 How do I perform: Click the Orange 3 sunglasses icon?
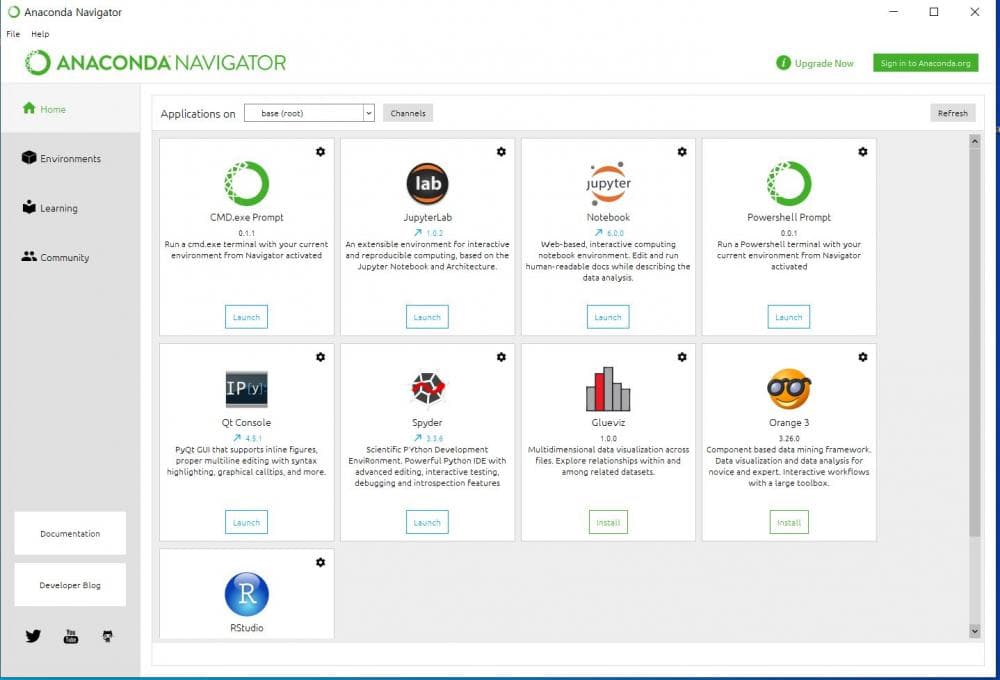[x=789, y=389]
